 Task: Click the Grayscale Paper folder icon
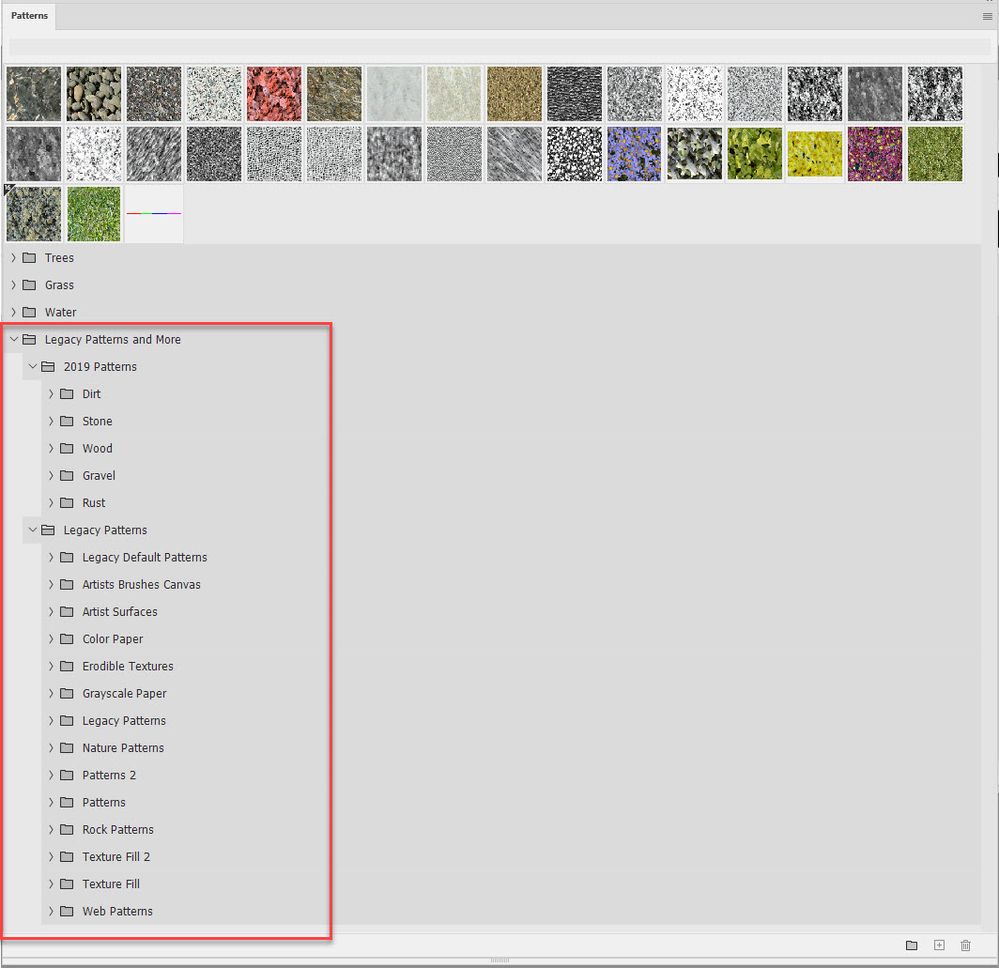coord(67,693)
